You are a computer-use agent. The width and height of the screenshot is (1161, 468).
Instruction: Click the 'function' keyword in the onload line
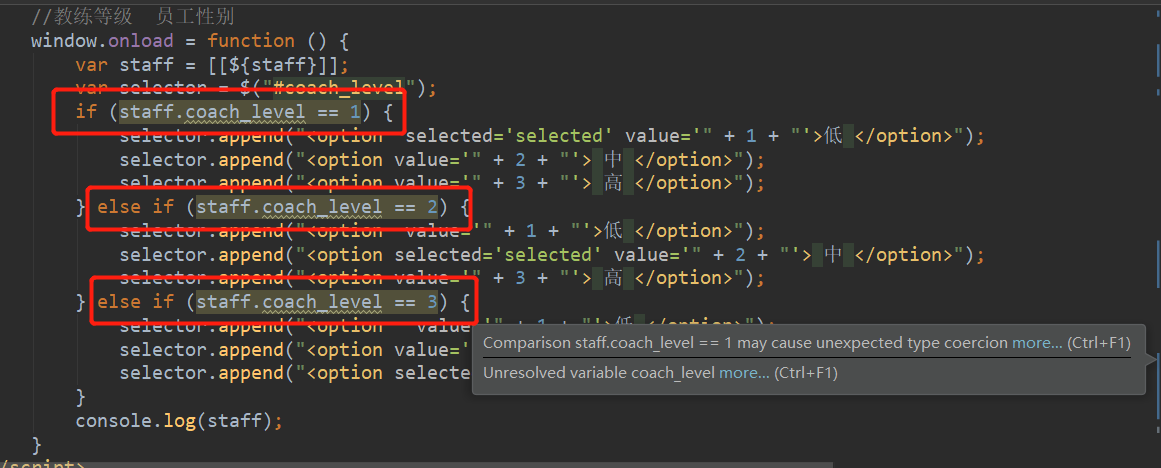coord(250,41)
